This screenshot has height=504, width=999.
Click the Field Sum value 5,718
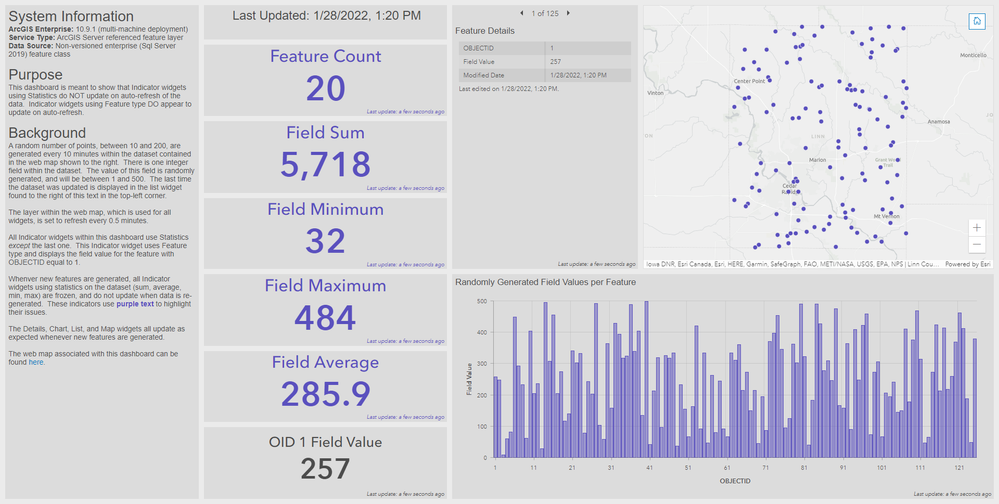(x=326, y=165)
